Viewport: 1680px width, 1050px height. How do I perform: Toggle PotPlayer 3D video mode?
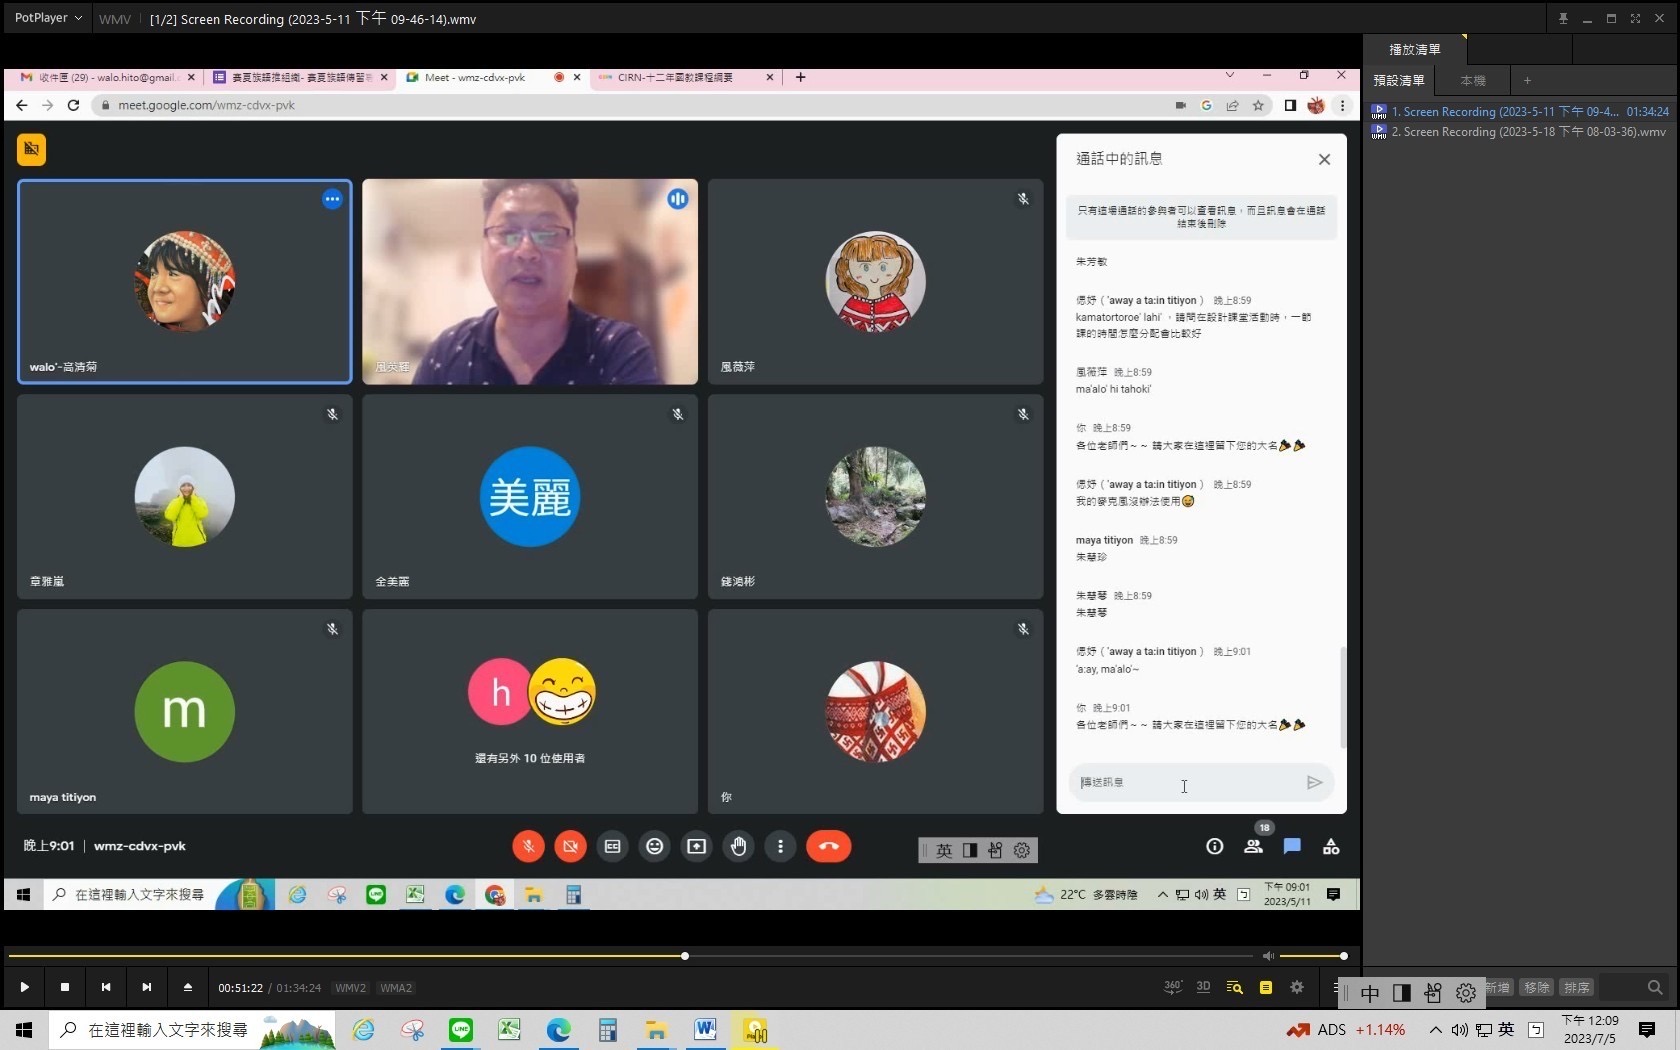(1203, 987)
